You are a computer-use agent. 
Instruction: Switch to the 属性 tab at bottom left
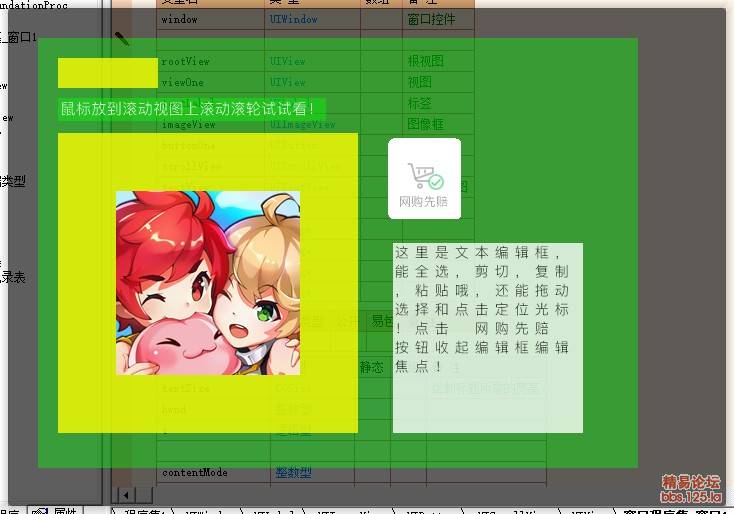[x=55, y=510]
